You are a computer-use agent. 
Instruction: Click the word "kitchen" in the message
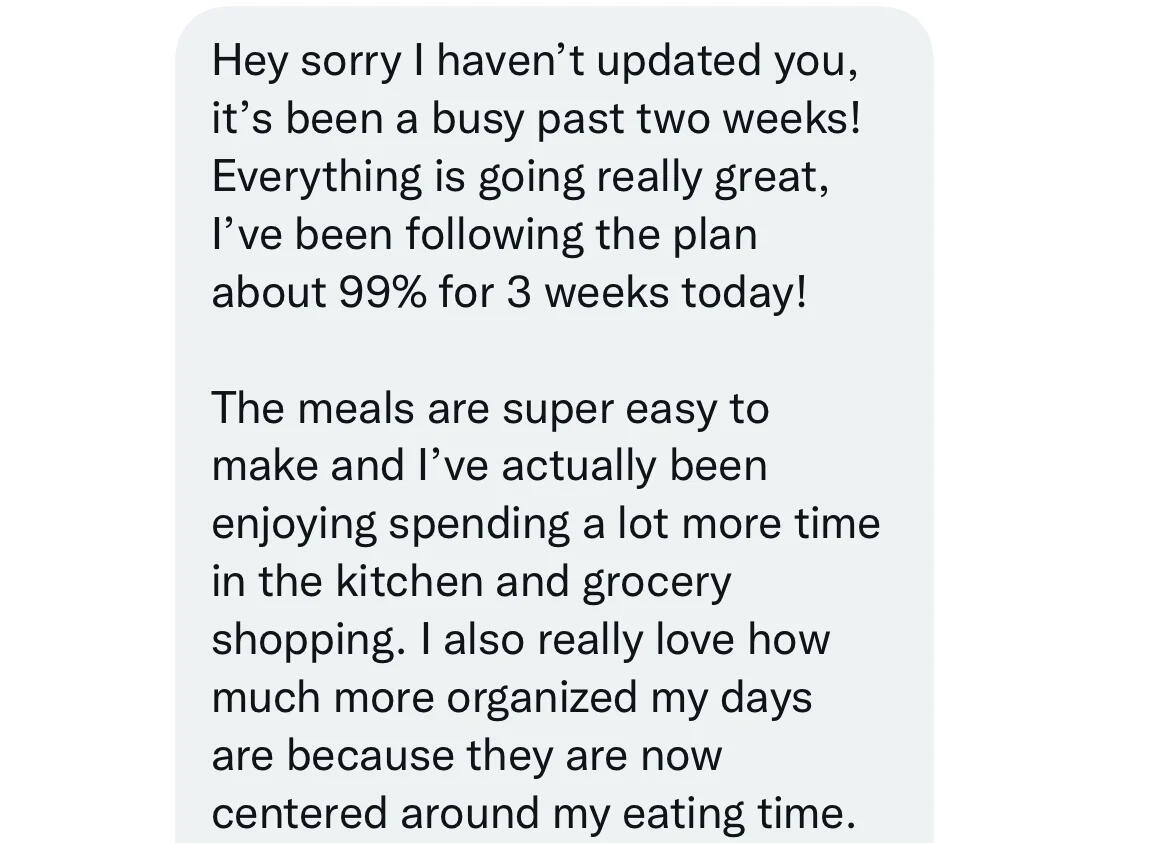408,583
